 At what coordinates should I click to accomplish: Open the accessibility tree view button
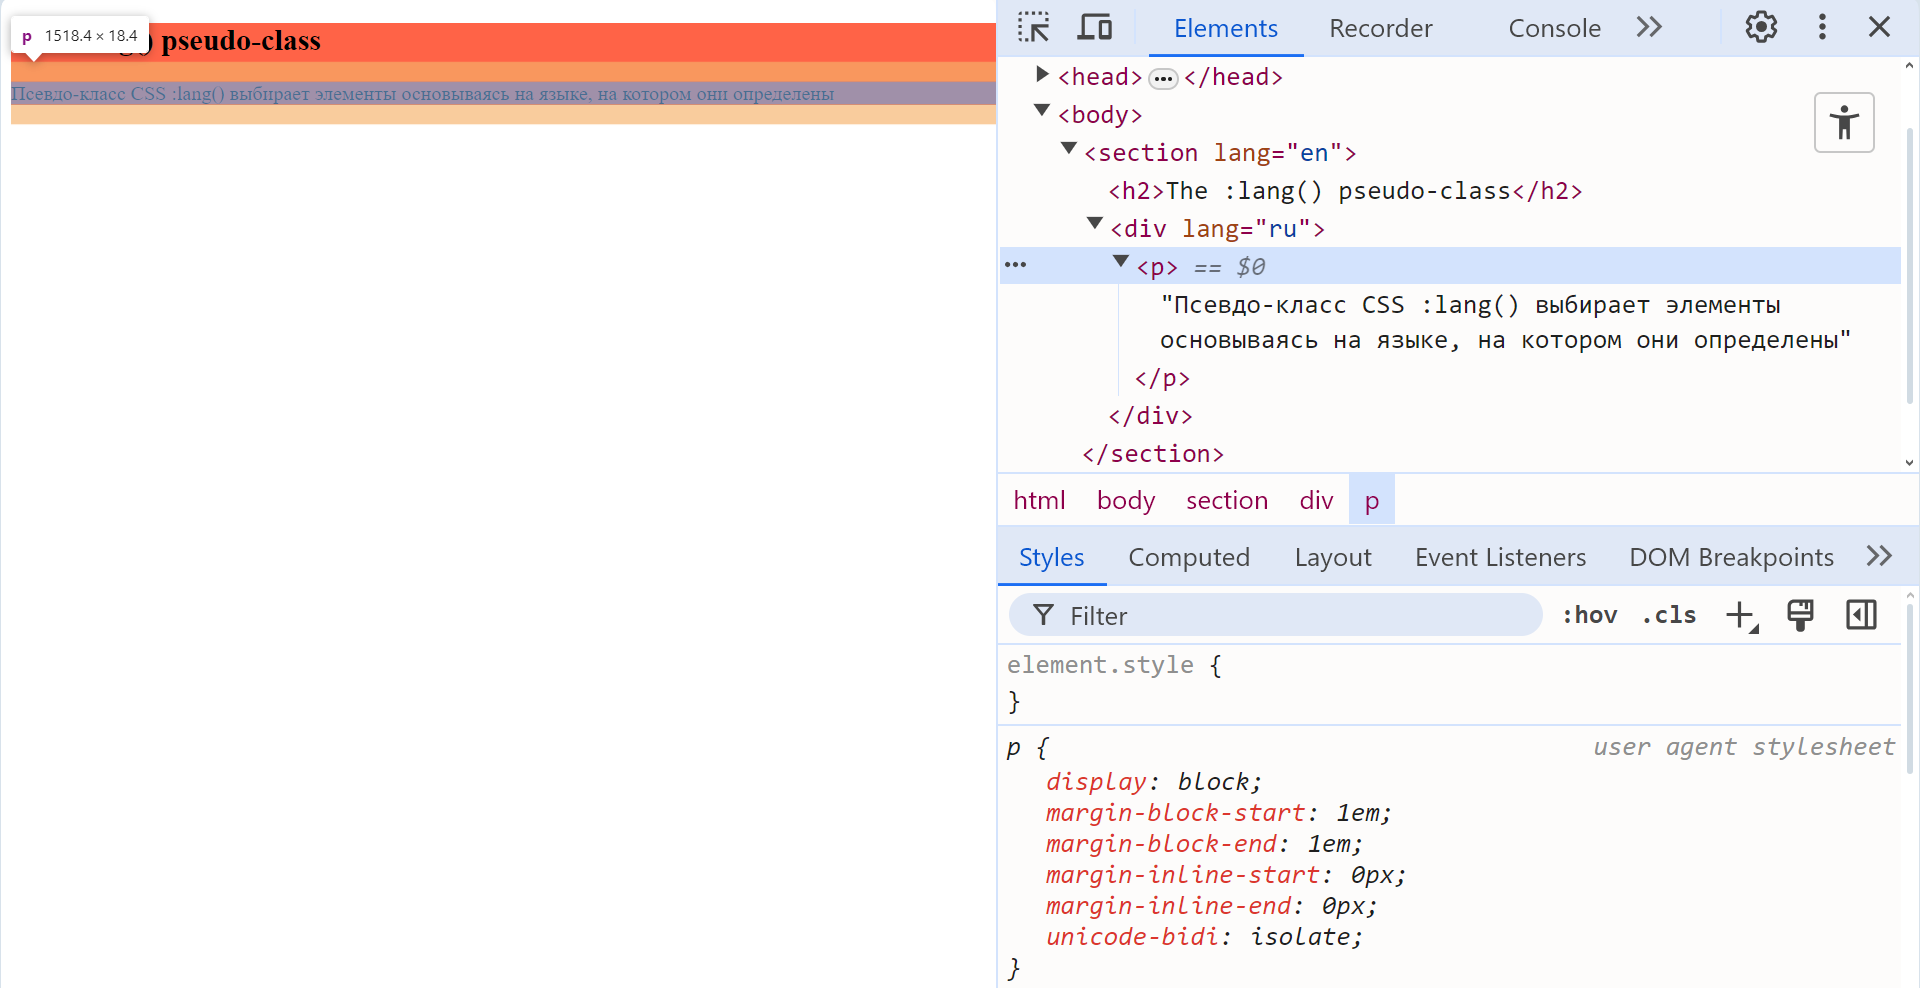click(x=1844, y=123)
